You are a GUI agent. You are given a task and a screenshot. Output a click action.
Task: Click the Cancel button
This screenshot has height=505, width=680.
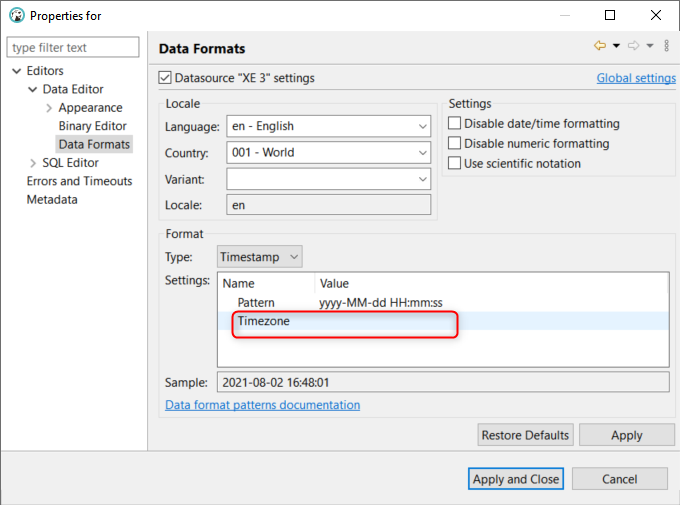click(x=619, y=479)
